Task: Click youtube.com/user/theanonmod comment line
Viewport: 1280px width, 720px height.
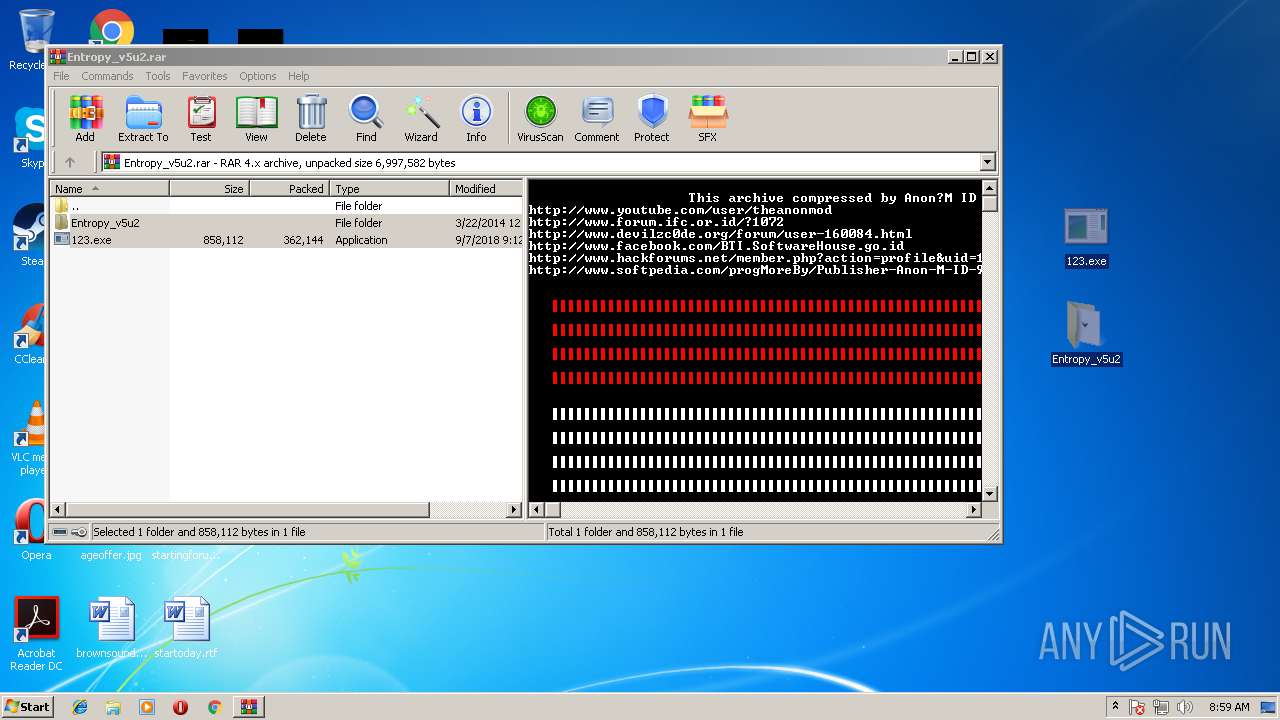Action: click(x=680, y=210)
